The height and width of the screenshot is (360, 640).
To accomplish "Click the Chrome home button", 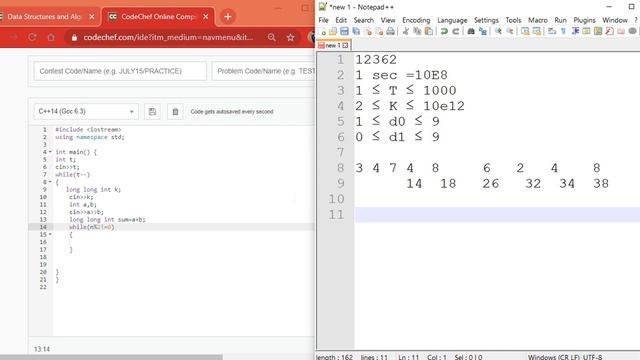I will [x=51, y=38].
